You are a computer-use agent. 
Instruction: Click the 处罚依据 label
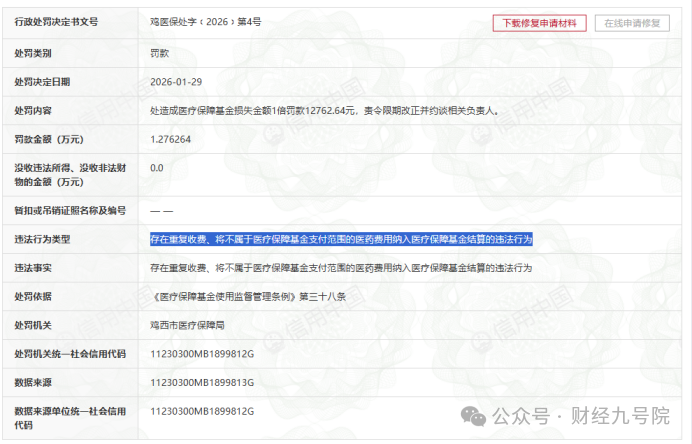tap(33, 297)
